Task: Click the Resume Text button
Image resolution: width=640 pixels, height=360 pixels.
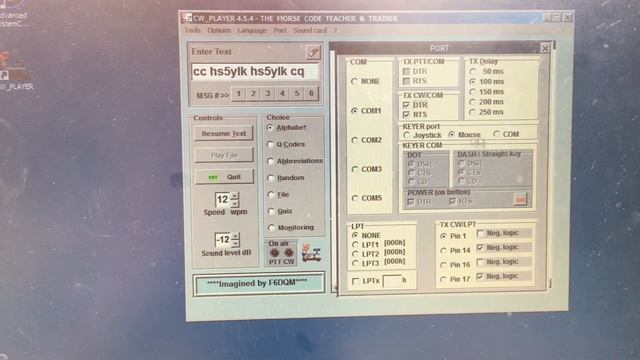Action: pyautogui.click(x=224, y=133)
